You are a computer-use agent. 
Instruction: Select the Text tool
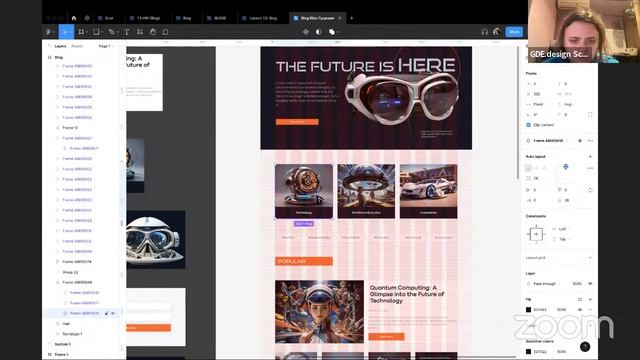point(127,32)
